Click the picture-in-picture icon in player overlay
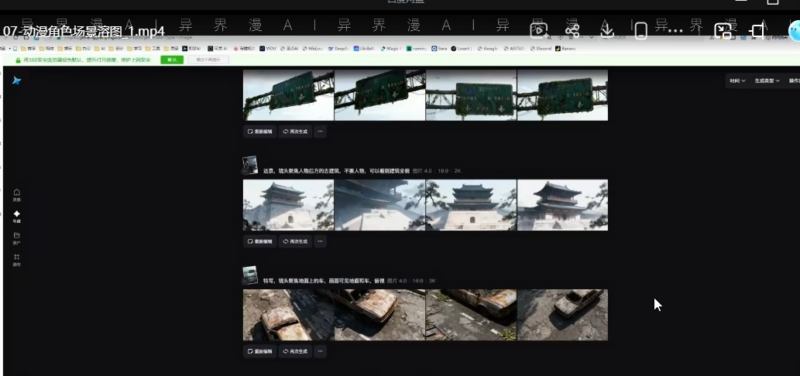 click(x=723, y=31)
